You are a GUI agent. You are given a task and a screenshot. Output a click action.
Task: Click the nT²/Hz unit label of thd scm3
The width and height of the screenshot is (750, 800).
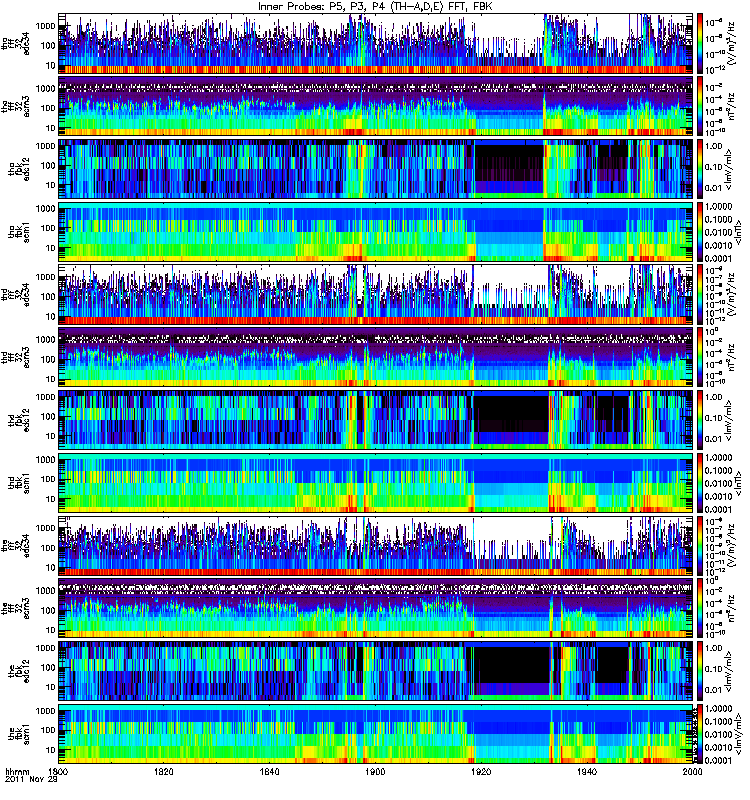tap(731, 358)
